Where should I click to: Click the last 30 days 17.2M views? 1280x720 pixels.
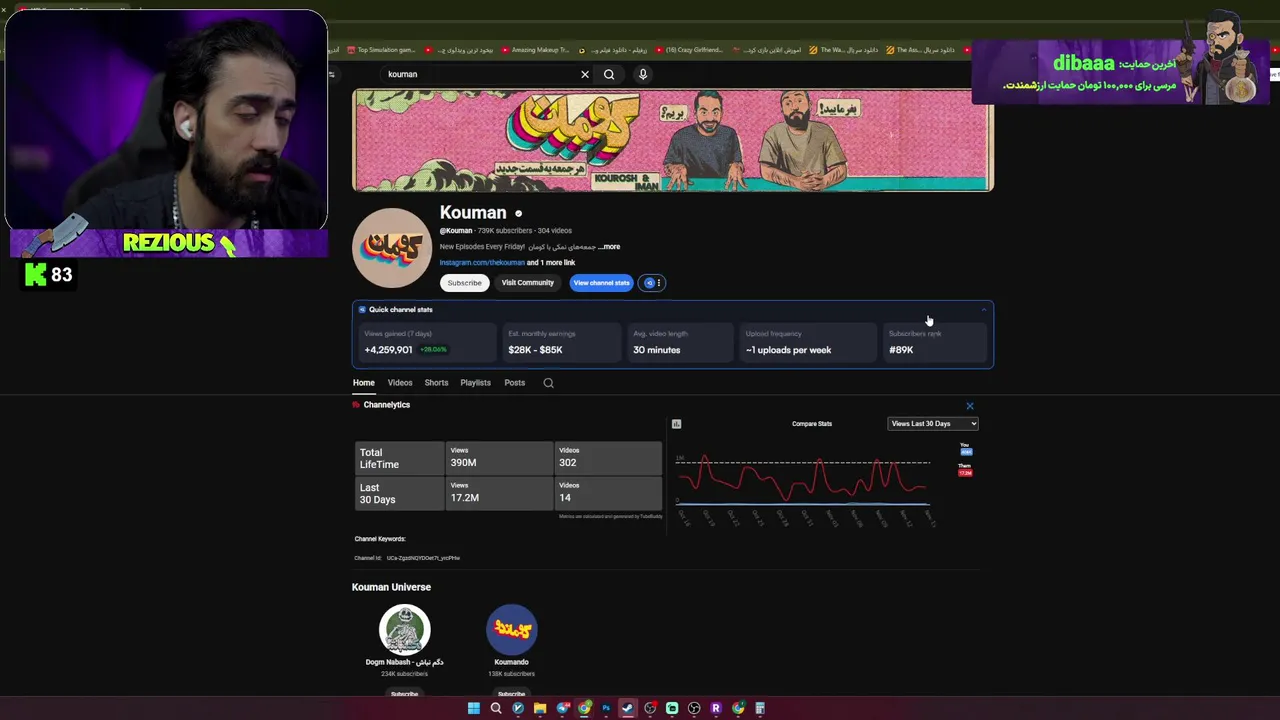click(498, 493)
